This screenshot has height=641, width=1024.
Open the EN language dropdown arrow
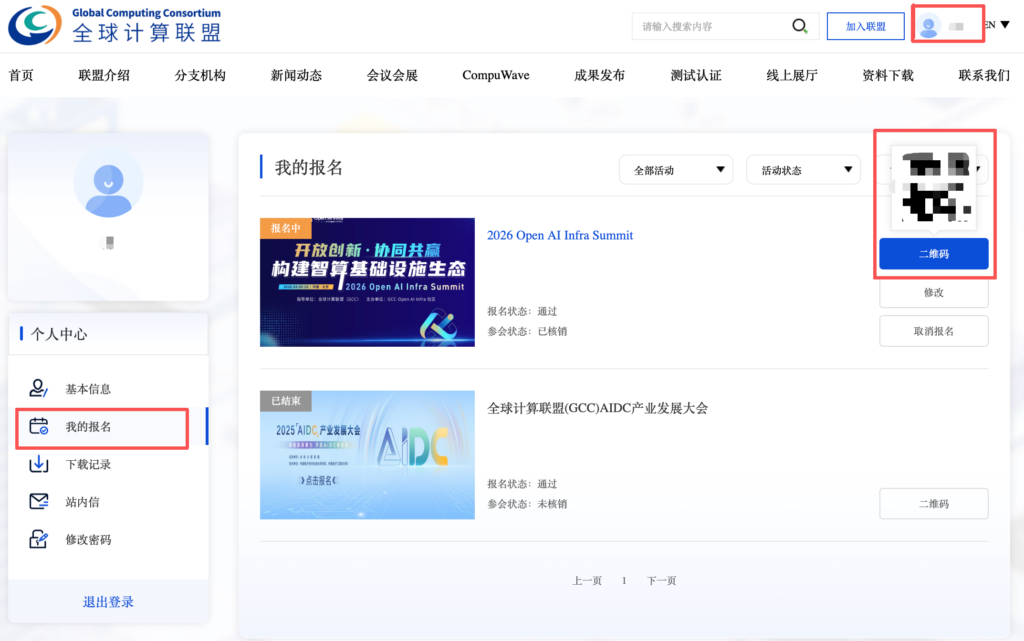coord(1004,25)
